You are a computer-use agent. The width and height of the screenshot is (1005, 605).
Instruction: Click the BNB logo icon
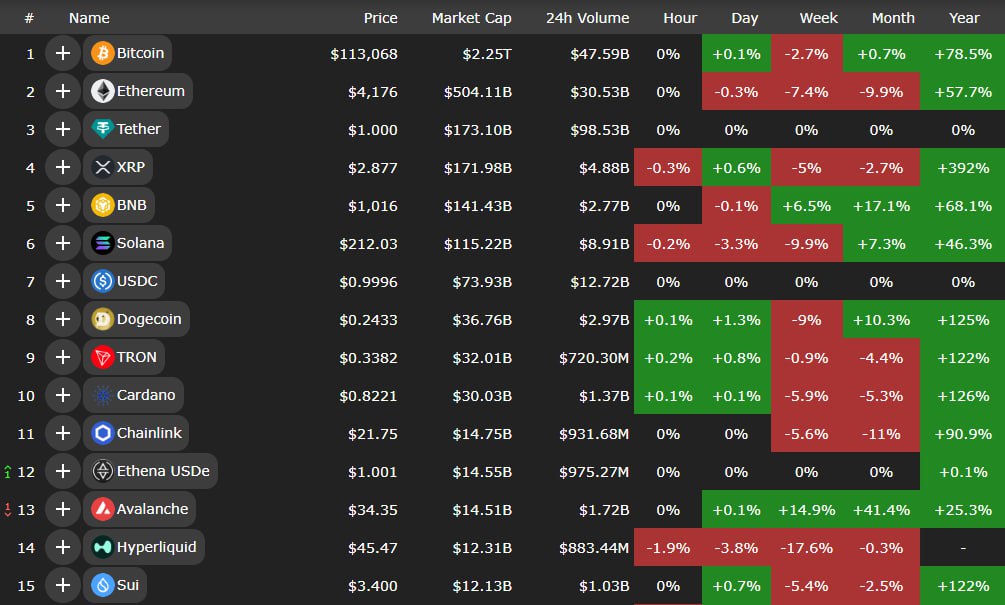pos(102,205)
